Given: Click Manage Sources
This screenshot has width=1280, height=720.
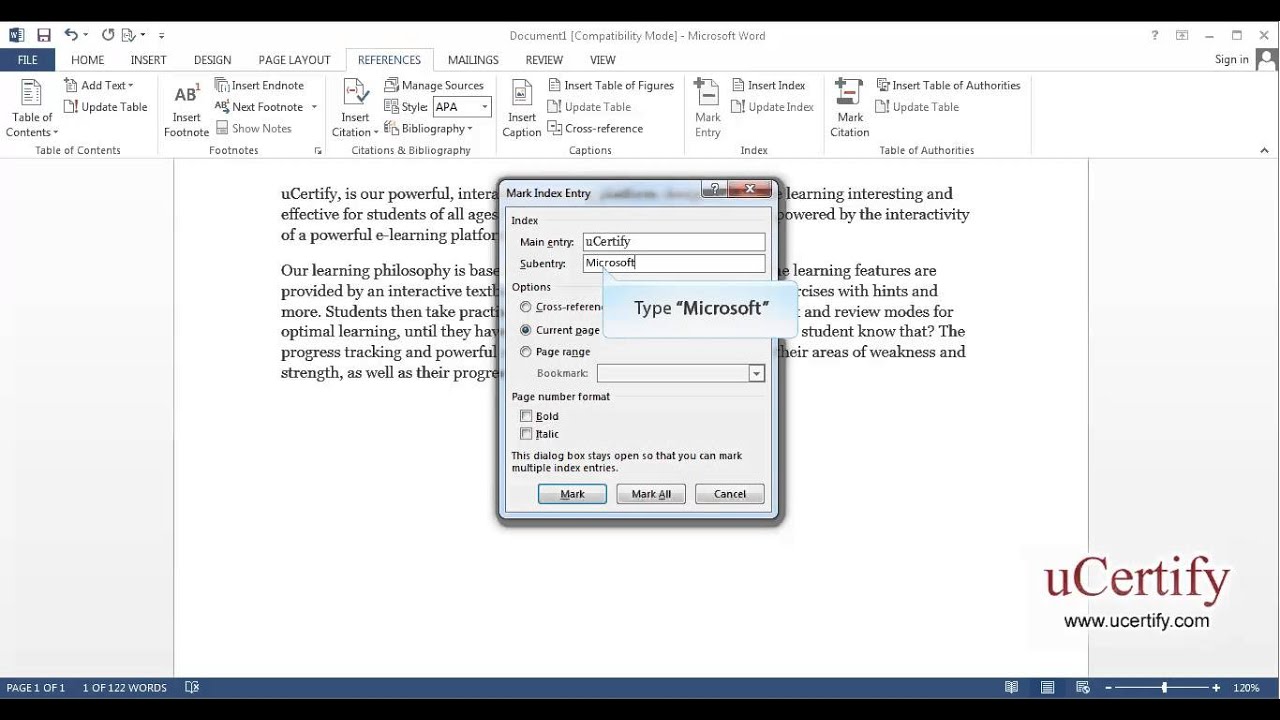Looking at the screenshot, I should point(434,85).
